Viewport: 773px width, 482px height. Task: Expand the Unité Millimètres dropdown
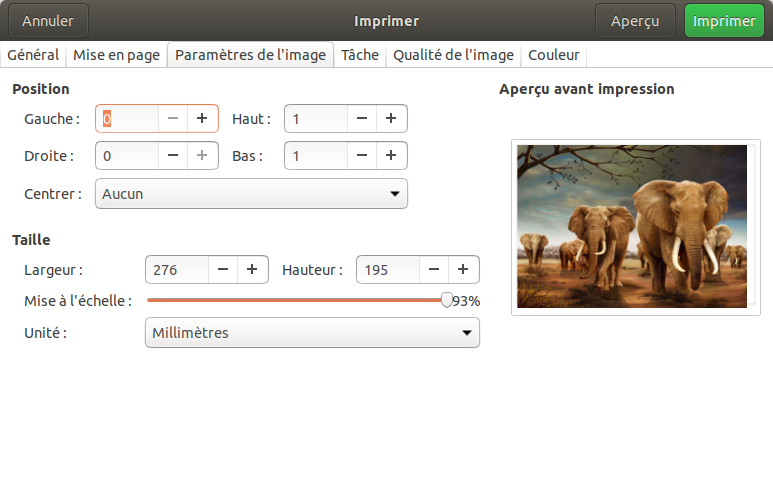312,333
